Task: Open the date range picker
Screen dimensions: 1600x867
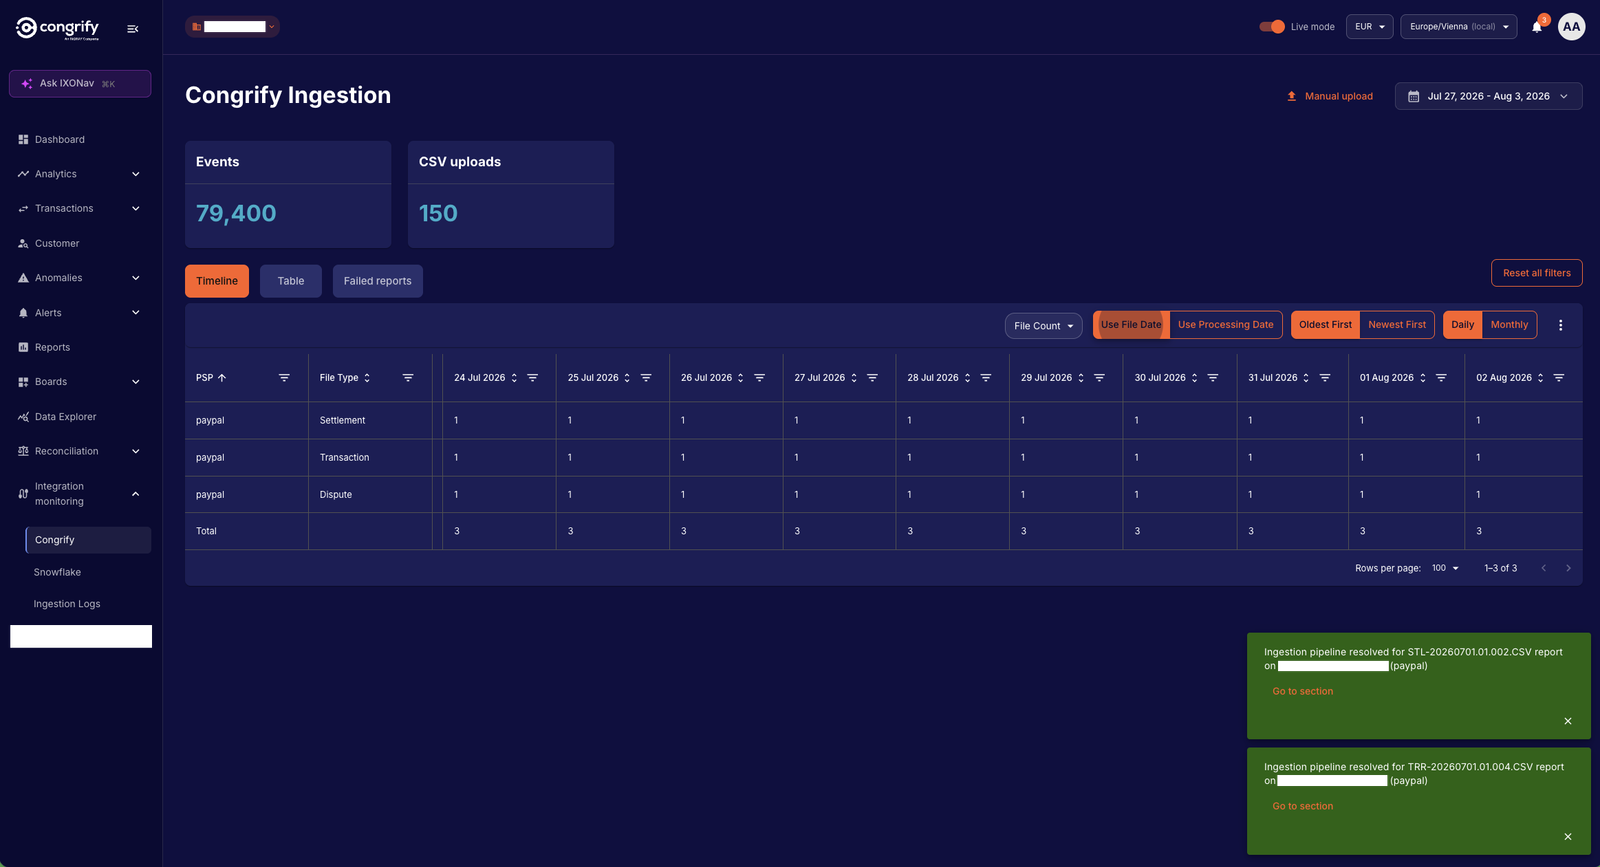Action: pyautogui.click(x=1488, y=96)
